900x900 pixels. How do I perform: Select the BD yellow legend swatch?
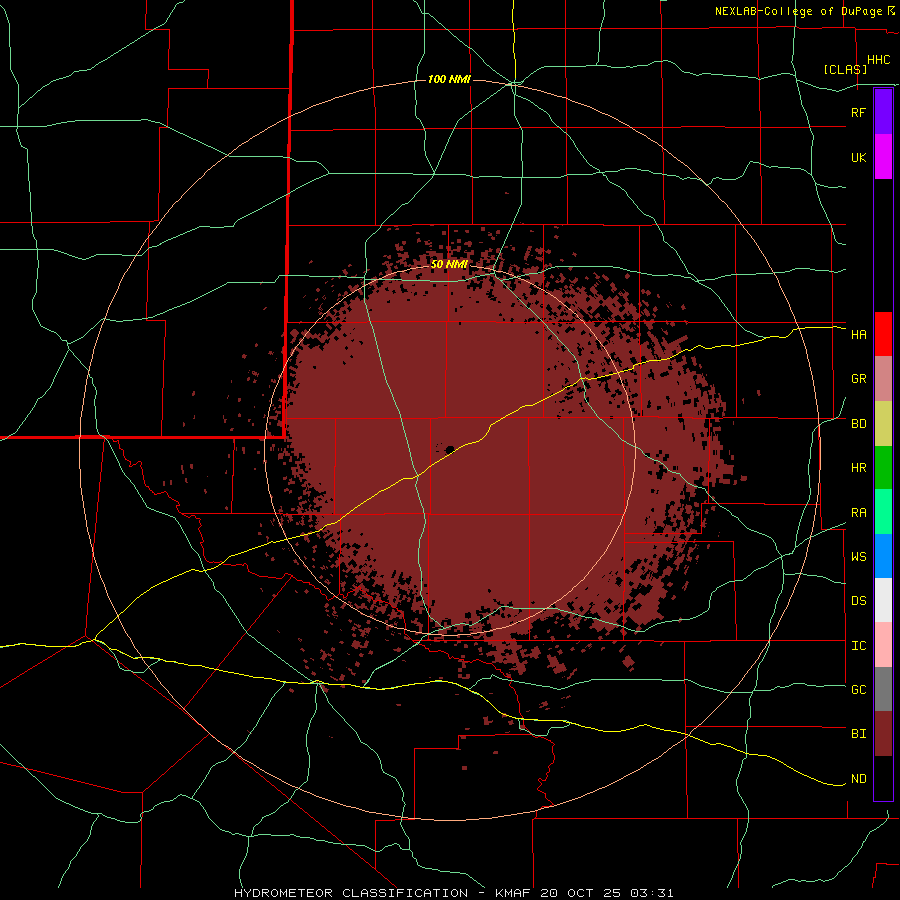883,423
